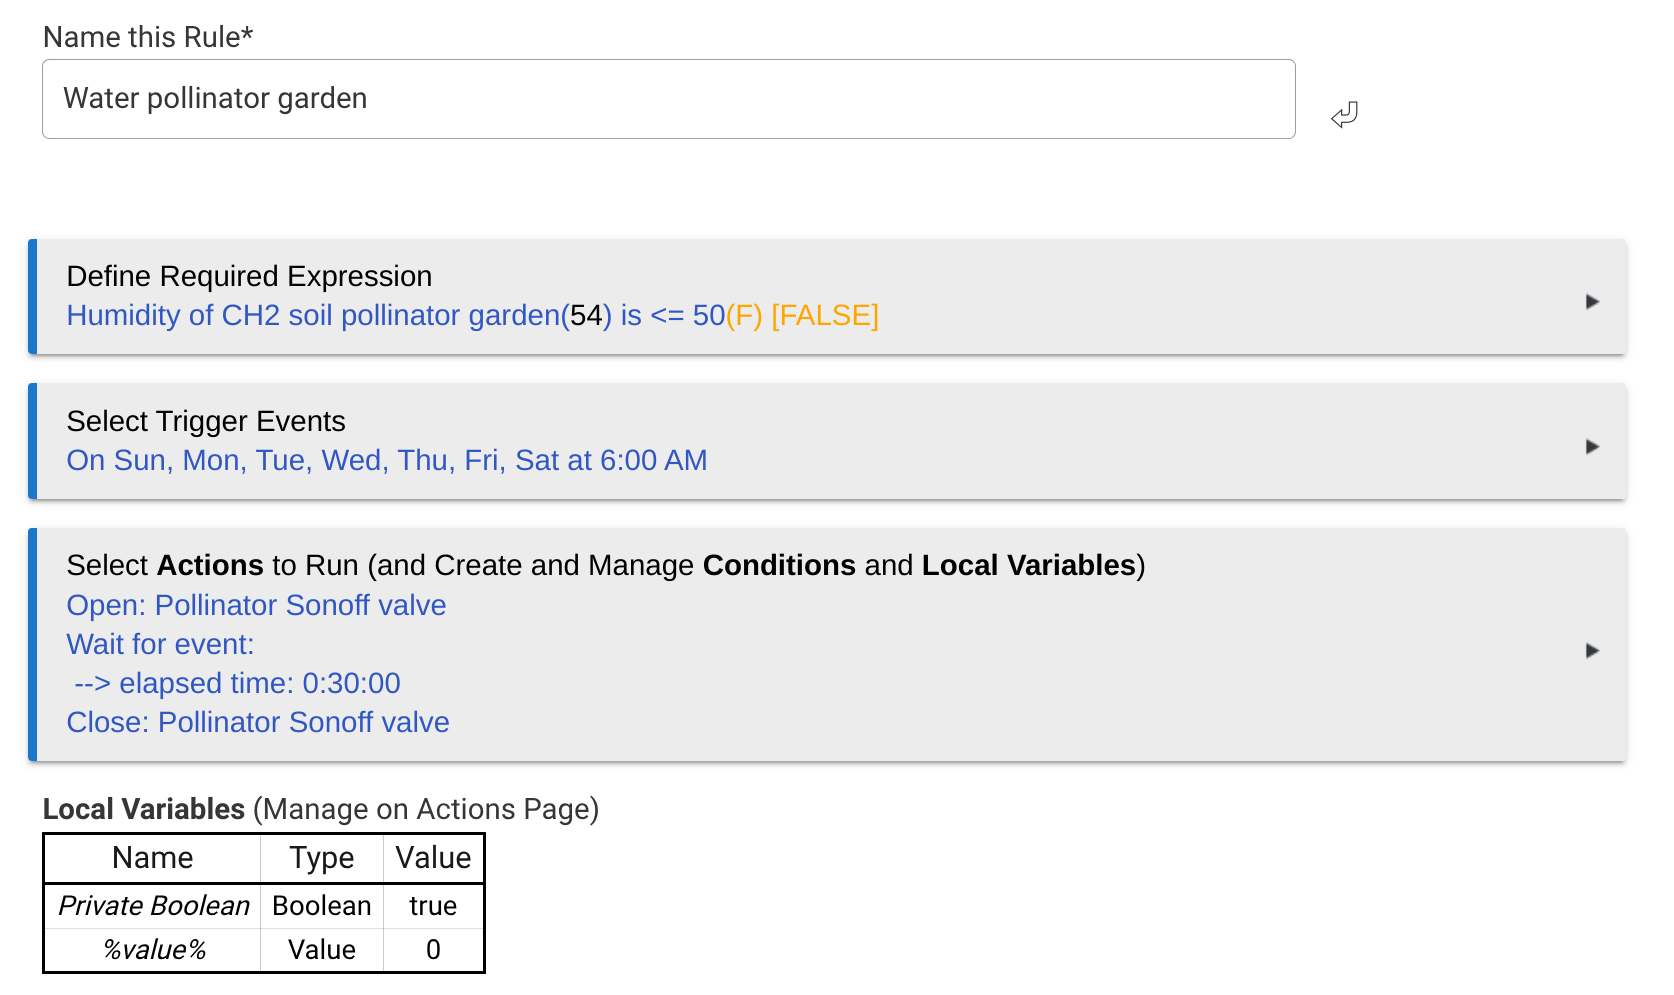Click the 'Boolean' type cell
The width and height of the screenshot is (1674, 995).
pyautogui.click(x=321, y=906)
